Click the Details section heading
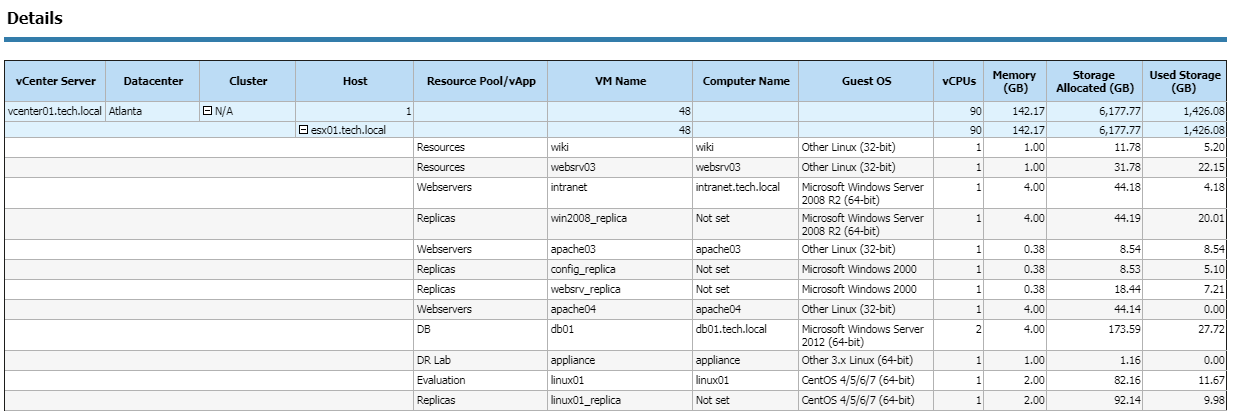Image resolution: width=1234 pixels, height=414 pixels. (34, 18)
